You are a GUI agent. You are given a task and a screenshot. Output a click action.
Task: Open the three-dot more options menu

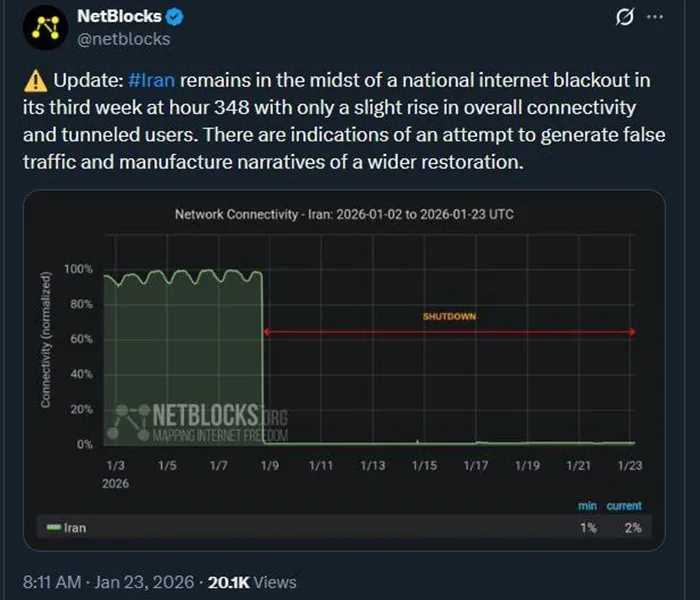pyautogui.click(x=656, y=17)
